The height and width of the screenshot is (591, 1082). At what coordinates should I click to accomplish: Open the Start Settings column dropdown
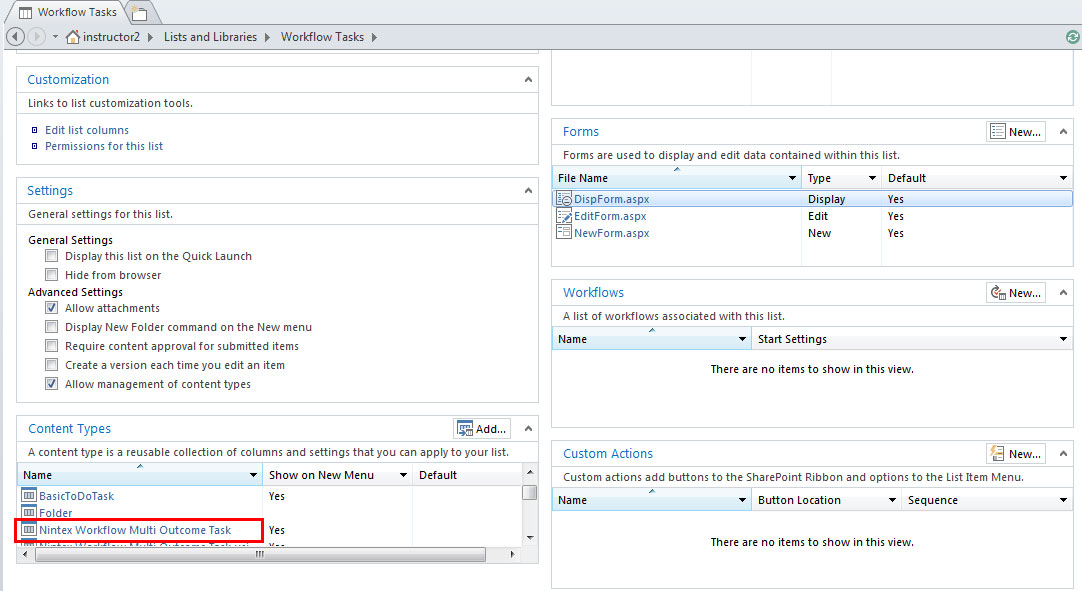pyautogui.click(x=1063, y=339)
